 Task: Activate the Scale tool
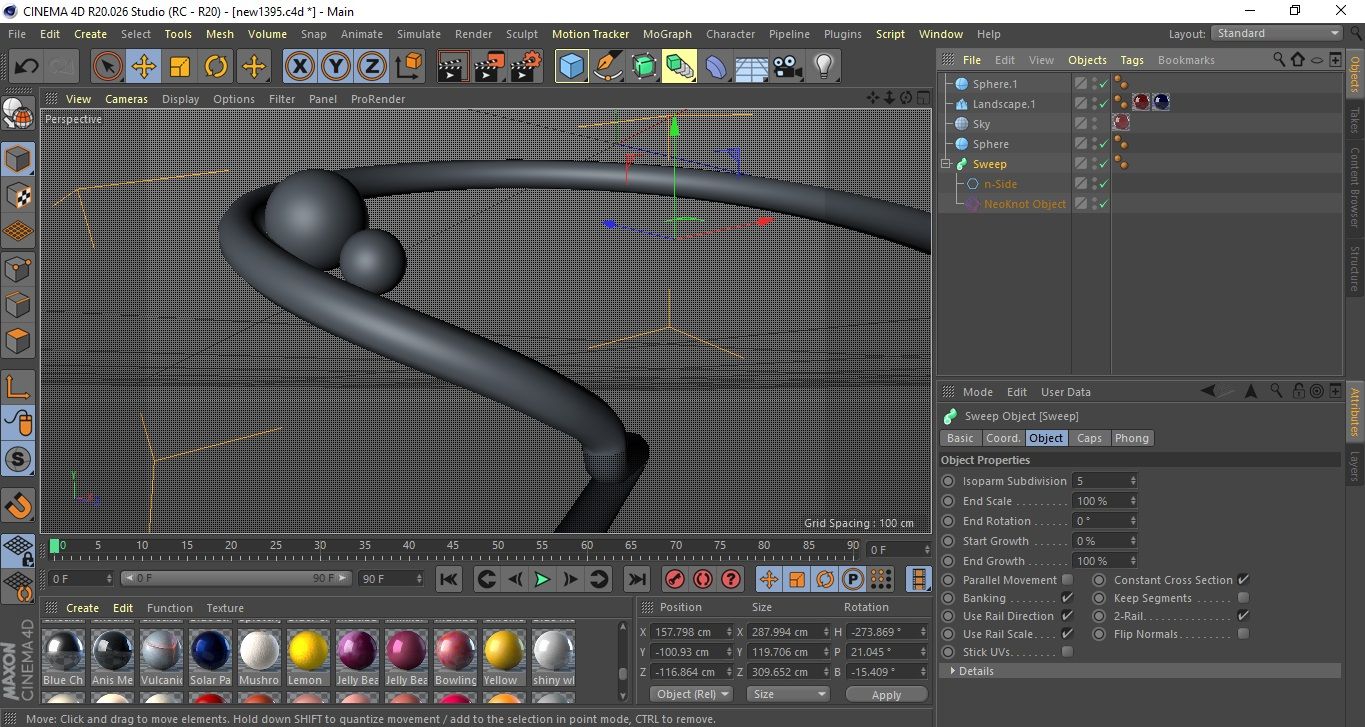(x=180, y=67)
